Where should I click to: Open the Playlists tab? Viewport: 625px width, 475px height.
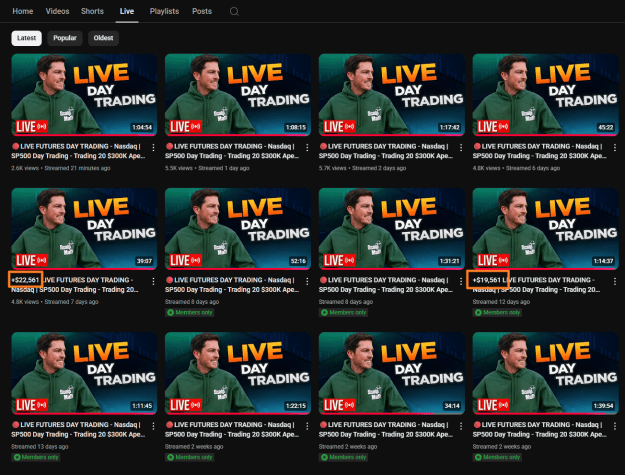coord(164,11)
